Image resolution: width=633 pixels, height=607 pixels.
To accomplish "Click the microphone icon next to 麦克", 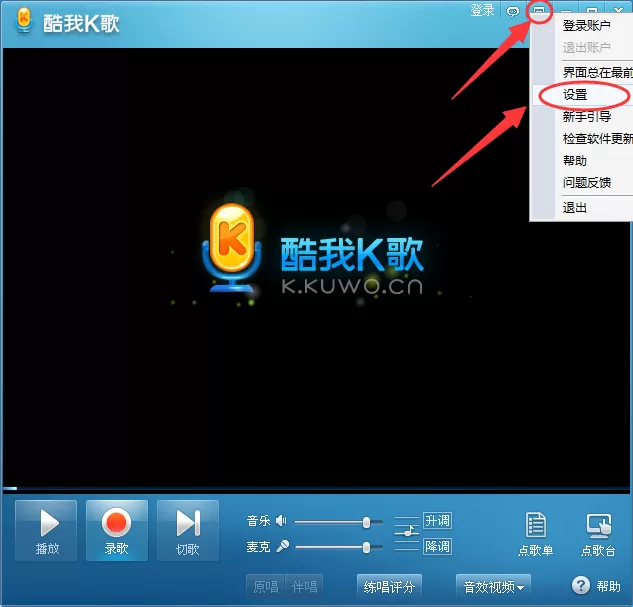I will point(283,546).
